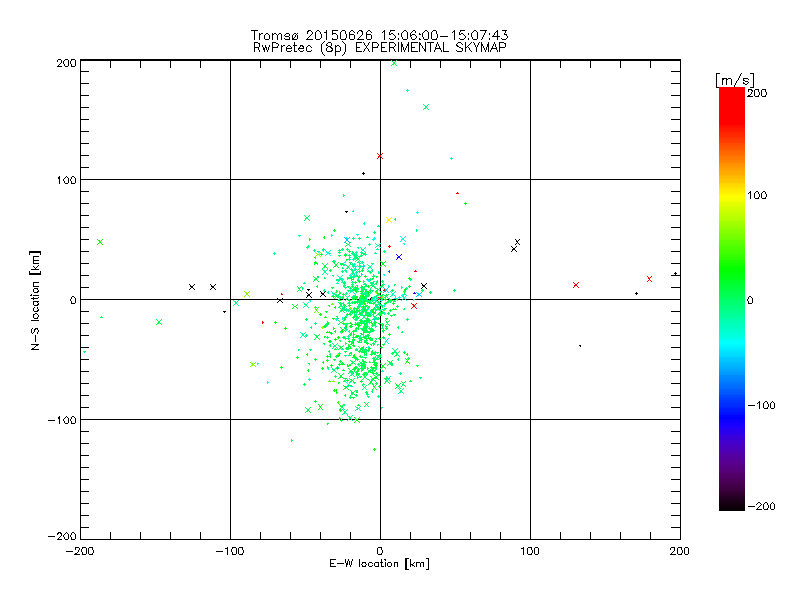Click the 'N-S location [km]' axis label

35,300
